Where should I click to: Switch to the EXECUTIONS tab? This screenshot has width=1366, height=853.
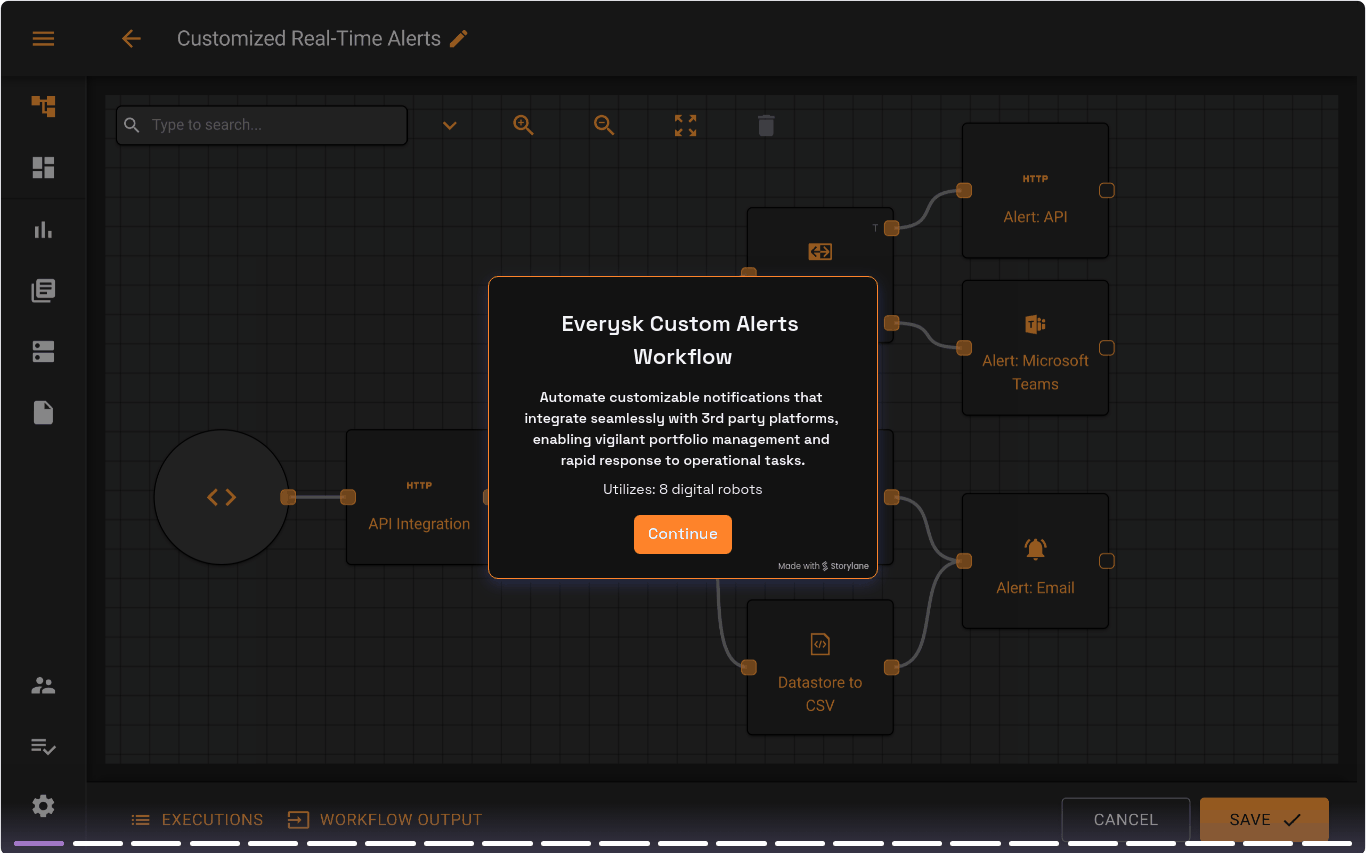coord(197,819)
